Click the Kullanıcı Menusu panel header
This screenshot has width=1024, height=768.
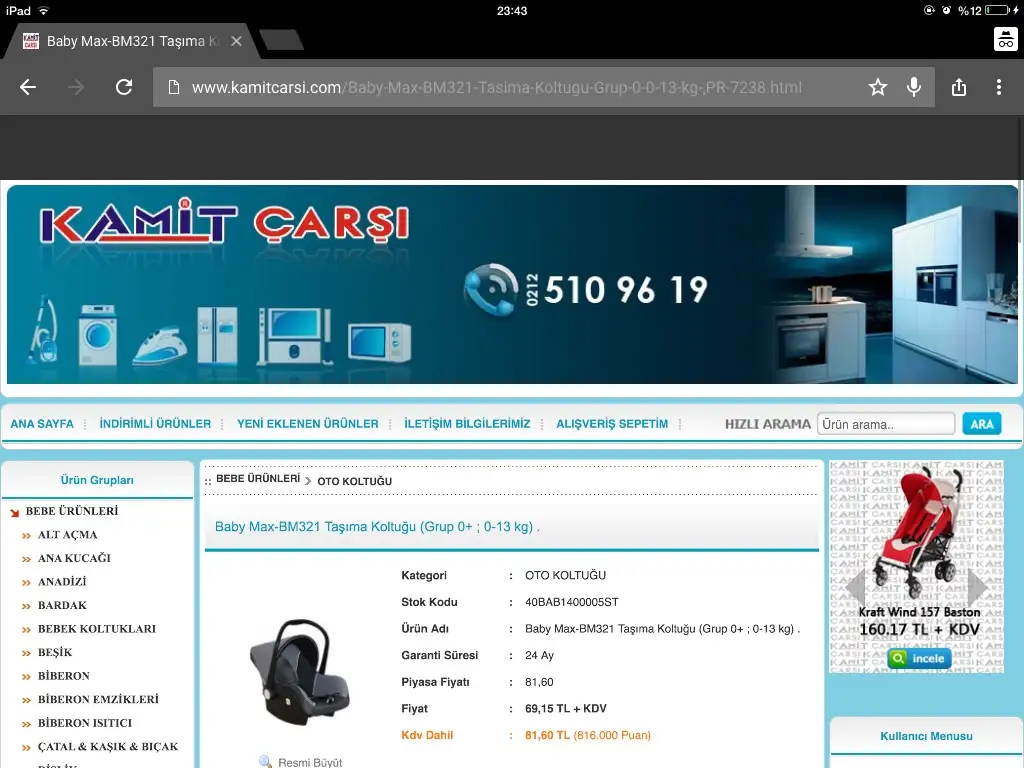[926, 736]
